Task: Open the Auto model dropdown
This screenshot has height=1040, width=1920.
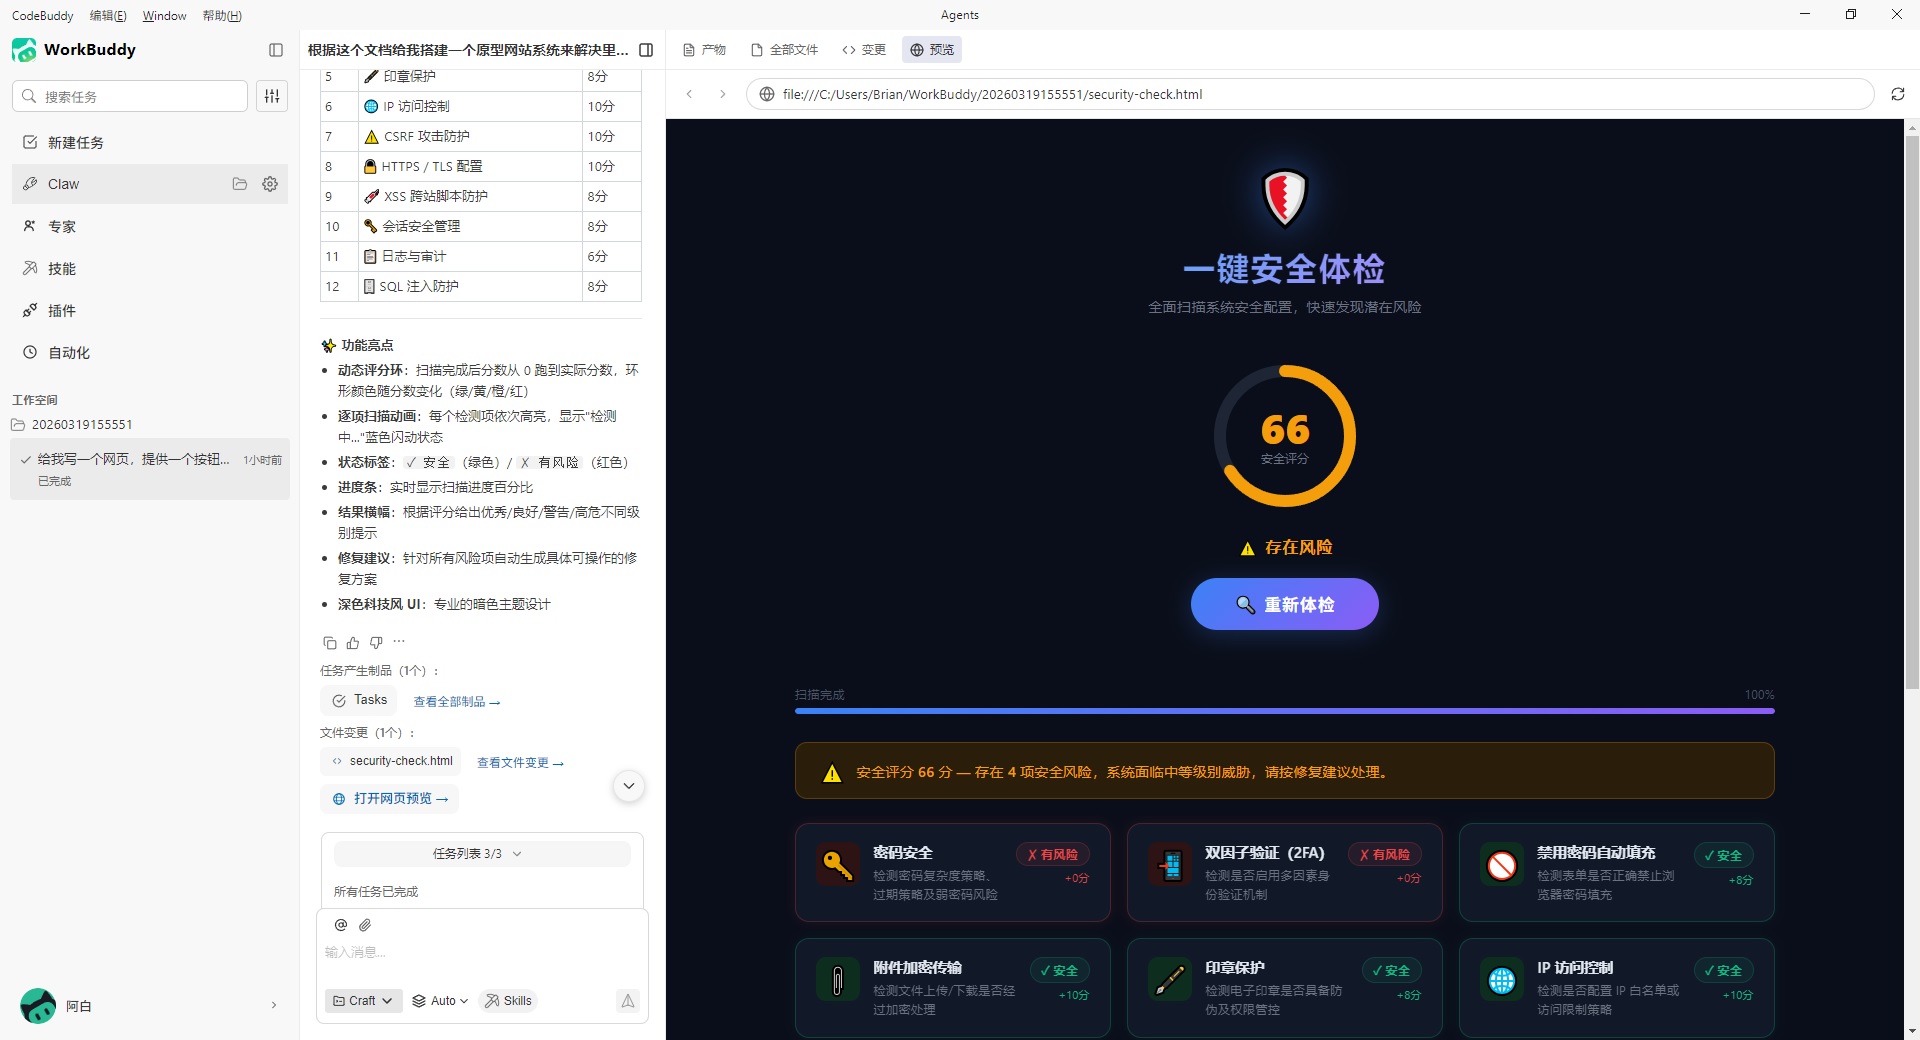Action: [x=439, y=1000]
